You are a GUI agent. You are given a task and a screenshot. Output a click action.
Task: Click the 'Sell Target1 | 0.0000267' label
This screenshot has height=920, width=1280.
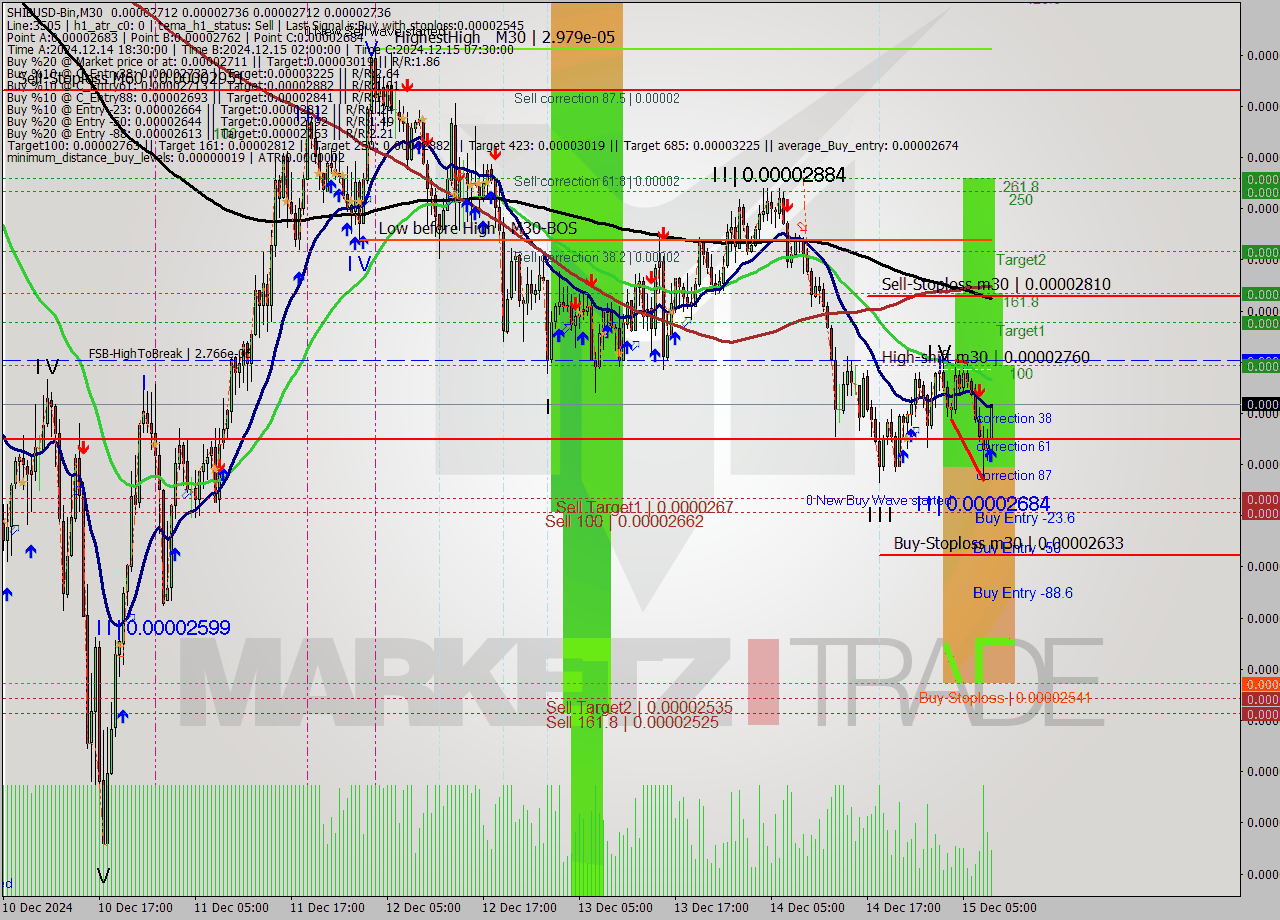click(644, 507)
